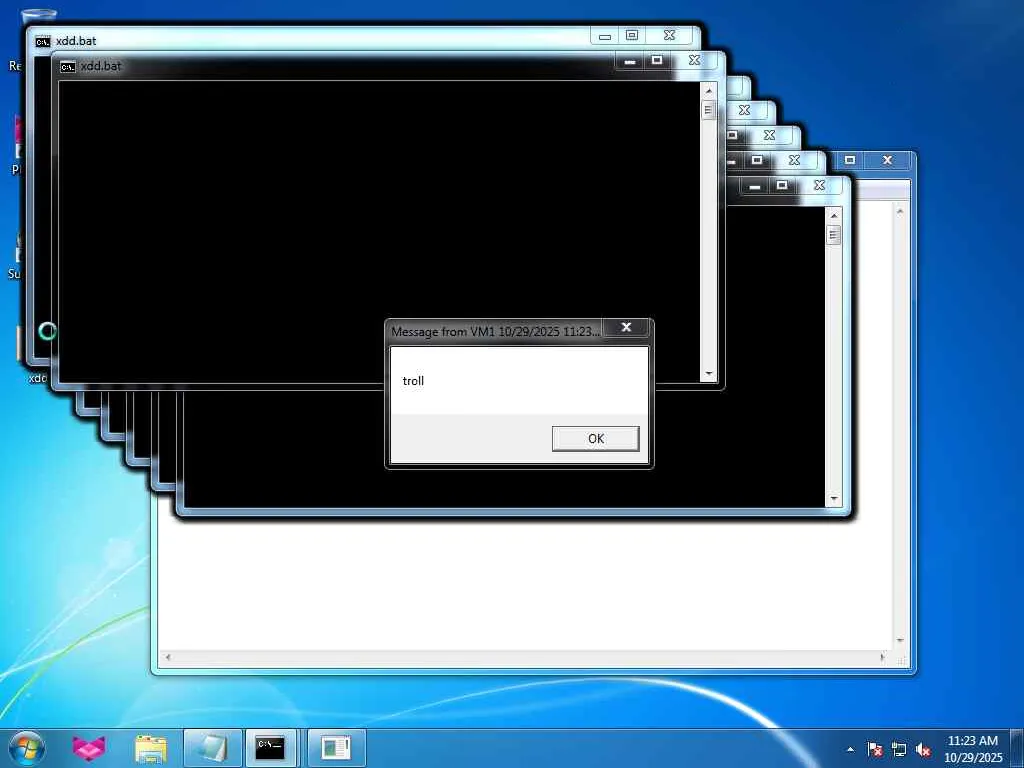This screenshot has width=1024, height=768.
Task: Maximize the lowest console window
Action: (782, 186)
